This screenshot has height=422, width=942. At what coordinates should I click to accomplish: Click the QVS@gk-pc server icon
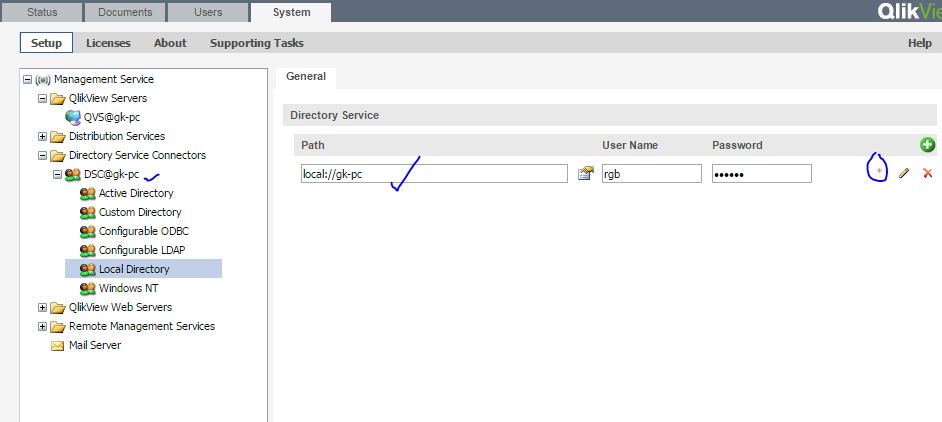[x=73, y=117]
